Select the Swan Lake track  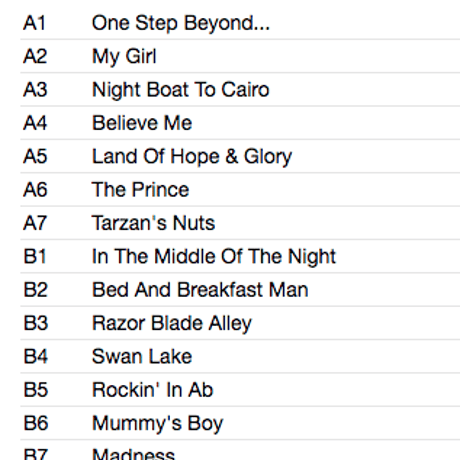coord(142,356)
